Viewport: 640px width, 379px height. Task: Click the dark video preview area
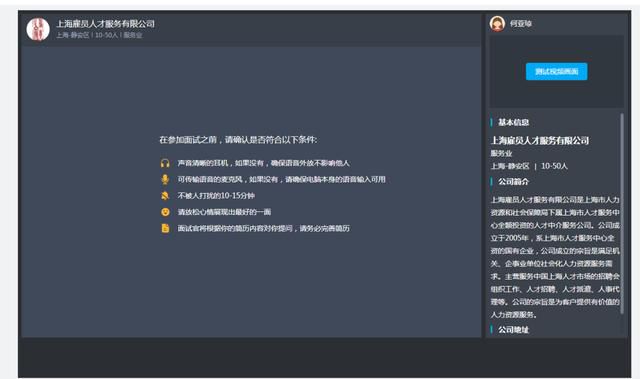[556, 71]
